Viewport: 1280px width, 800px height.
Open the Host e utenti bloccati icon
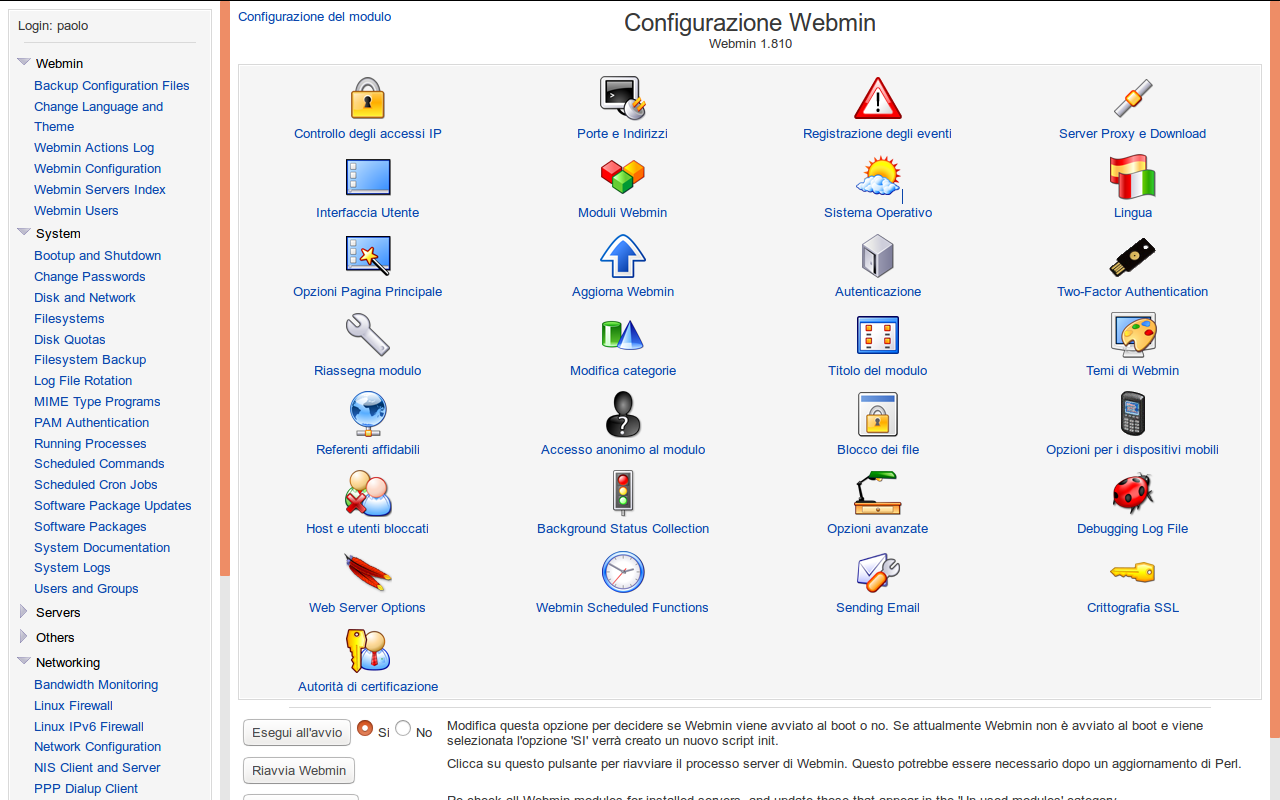368,493
